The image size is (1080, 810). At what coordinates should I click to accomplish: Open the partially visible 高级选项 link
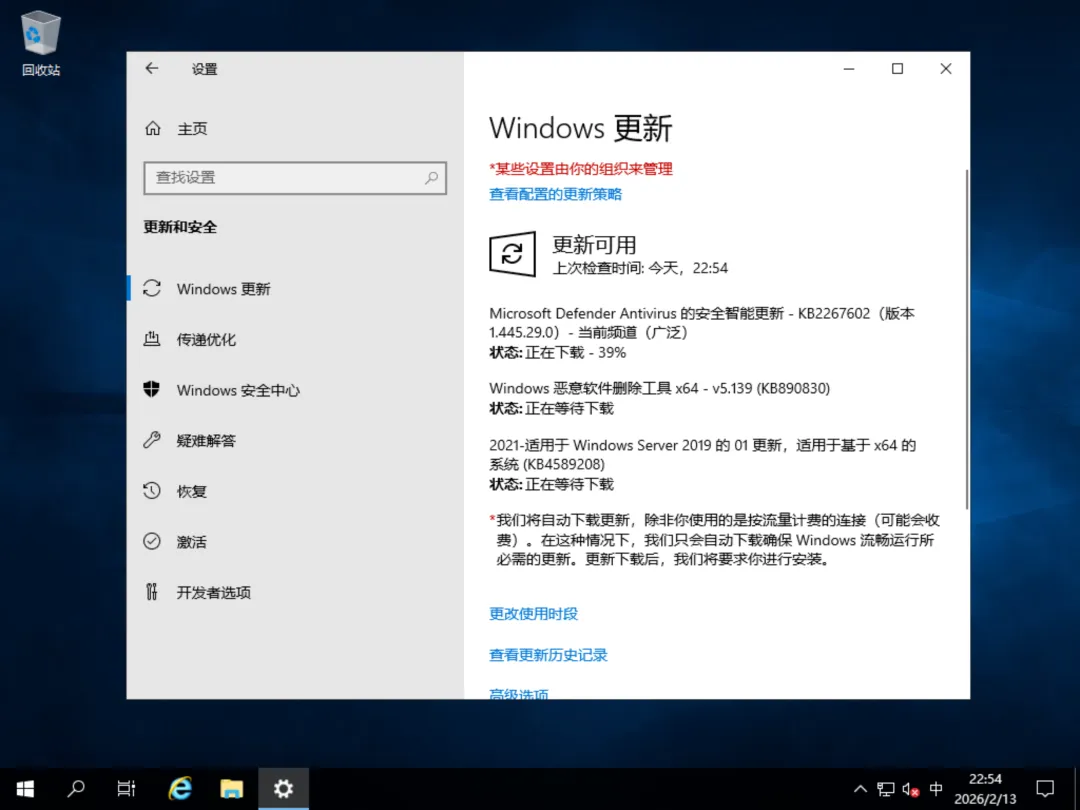pos(519,694)
